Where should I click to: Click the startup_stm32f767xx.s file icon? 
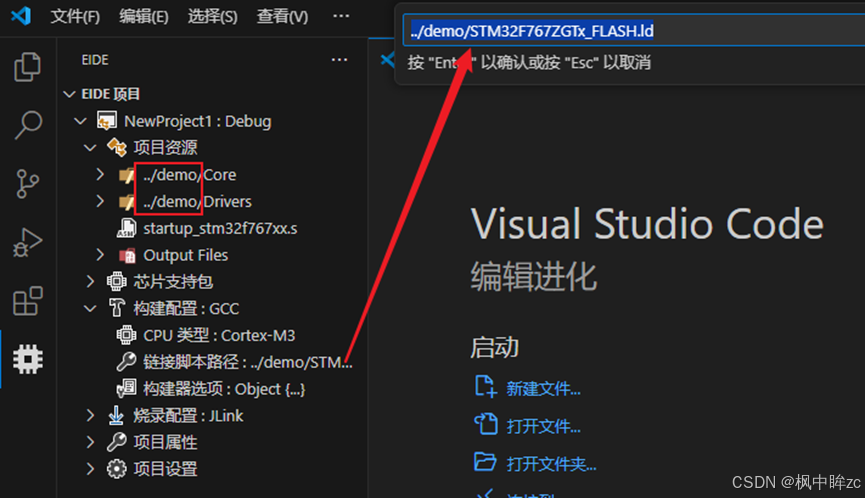point(126,228)
